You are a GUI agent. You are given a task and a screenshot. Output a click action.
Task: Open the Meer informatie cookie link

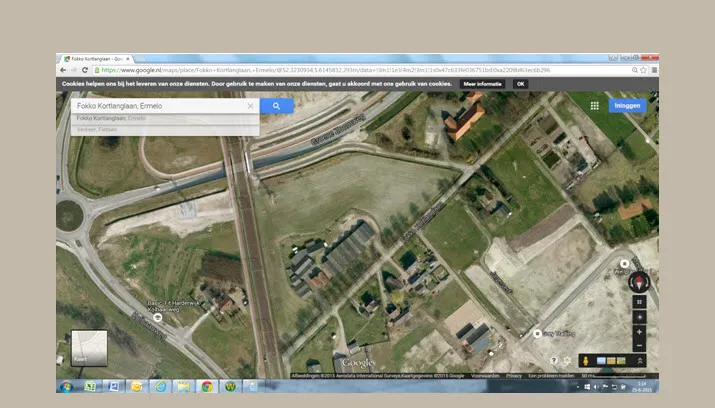(x=482, y=84)
